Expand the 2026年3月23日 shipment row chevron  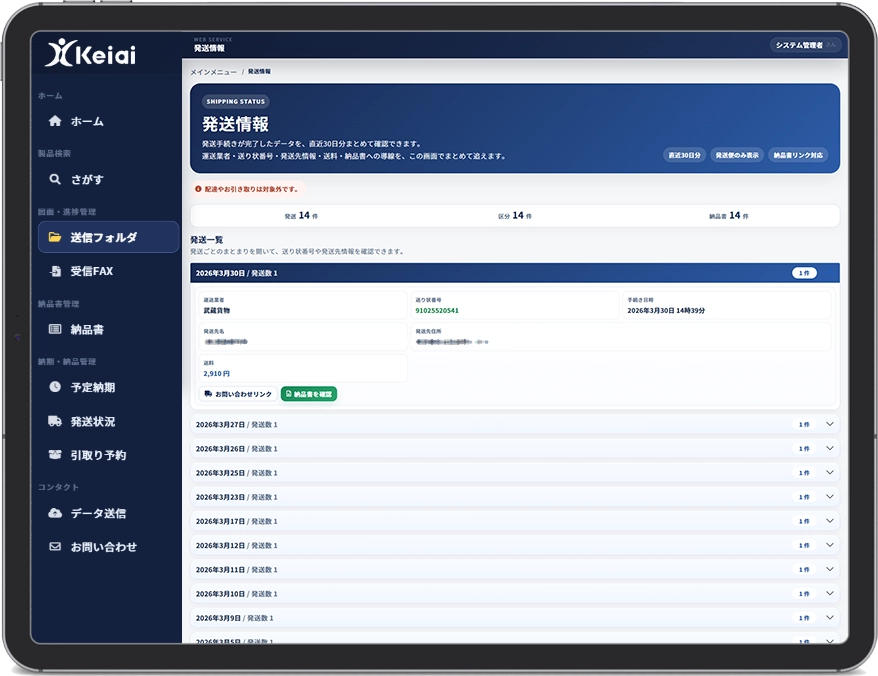pos(830,496)
